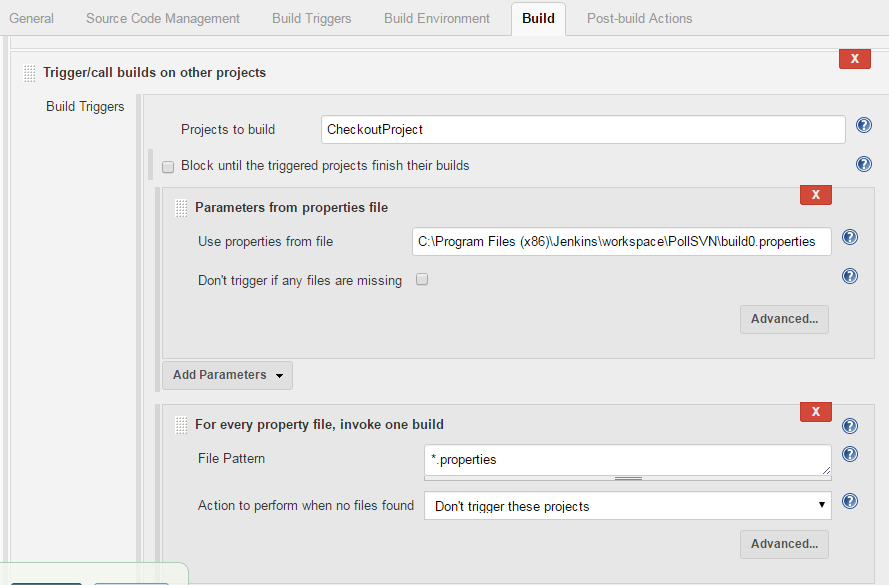Open the Add Parameters dropdown
The width and height of the screenshot is (889, 585).
227,375
